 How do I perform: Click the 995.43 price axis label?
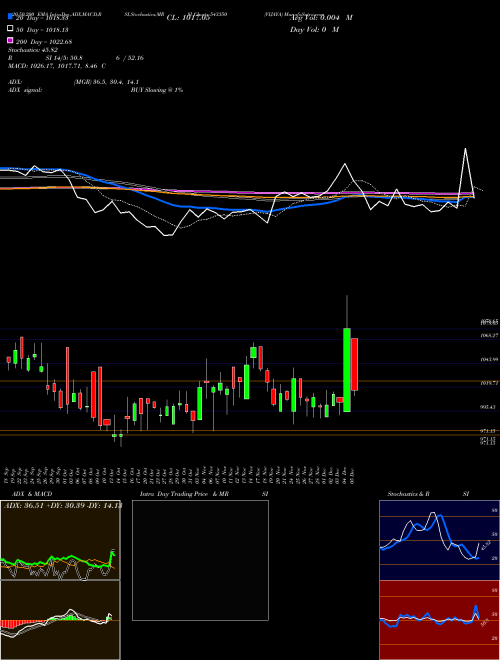(490, 407)
